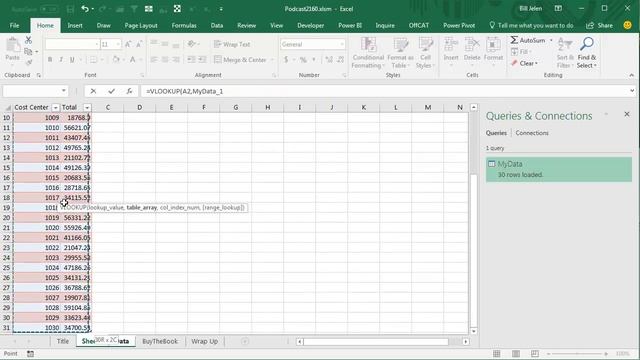This screenshot has width=640, height=360.
Task: Click the Fill Color bucket icon
Action: (x=116, y=60)
